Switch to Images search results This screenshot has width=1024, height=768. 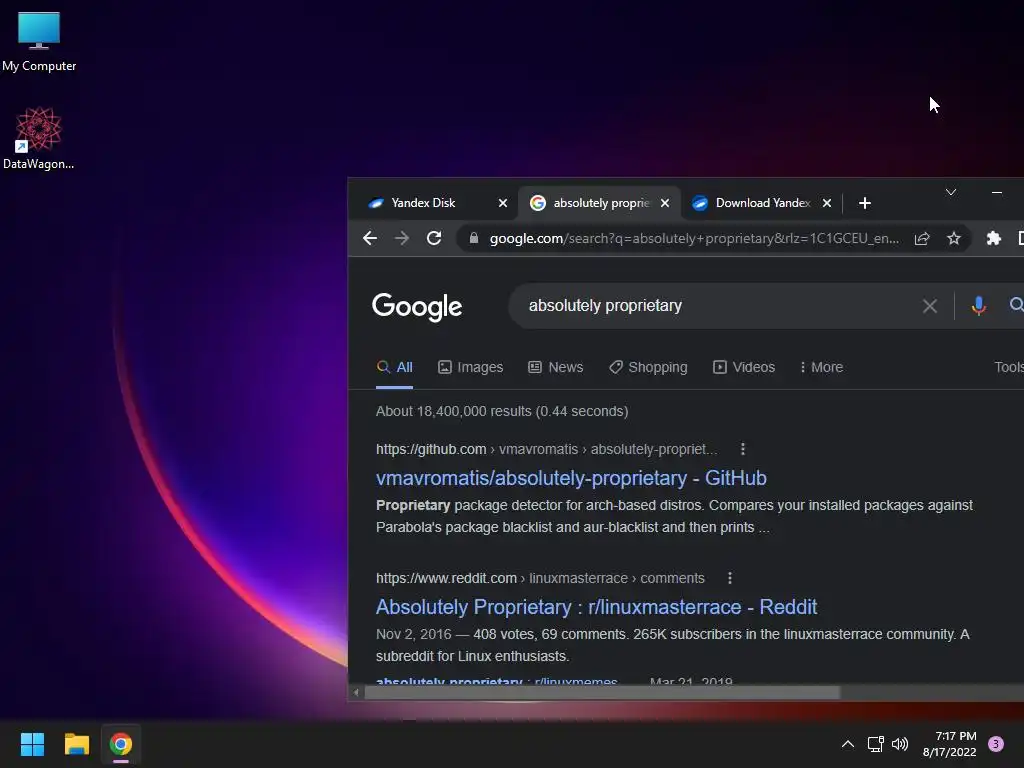(470, 367)
